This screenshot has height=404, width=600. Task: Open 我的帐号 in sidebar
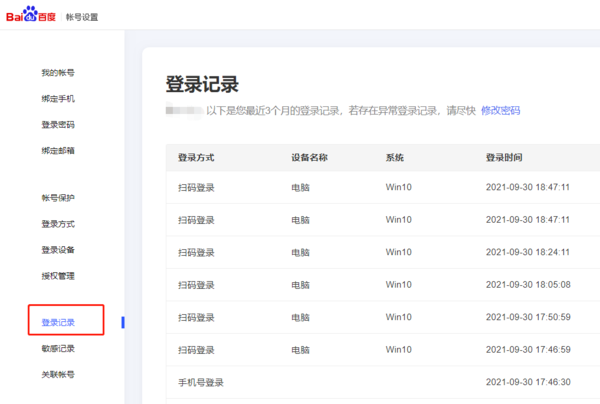(x=58, y=73)
